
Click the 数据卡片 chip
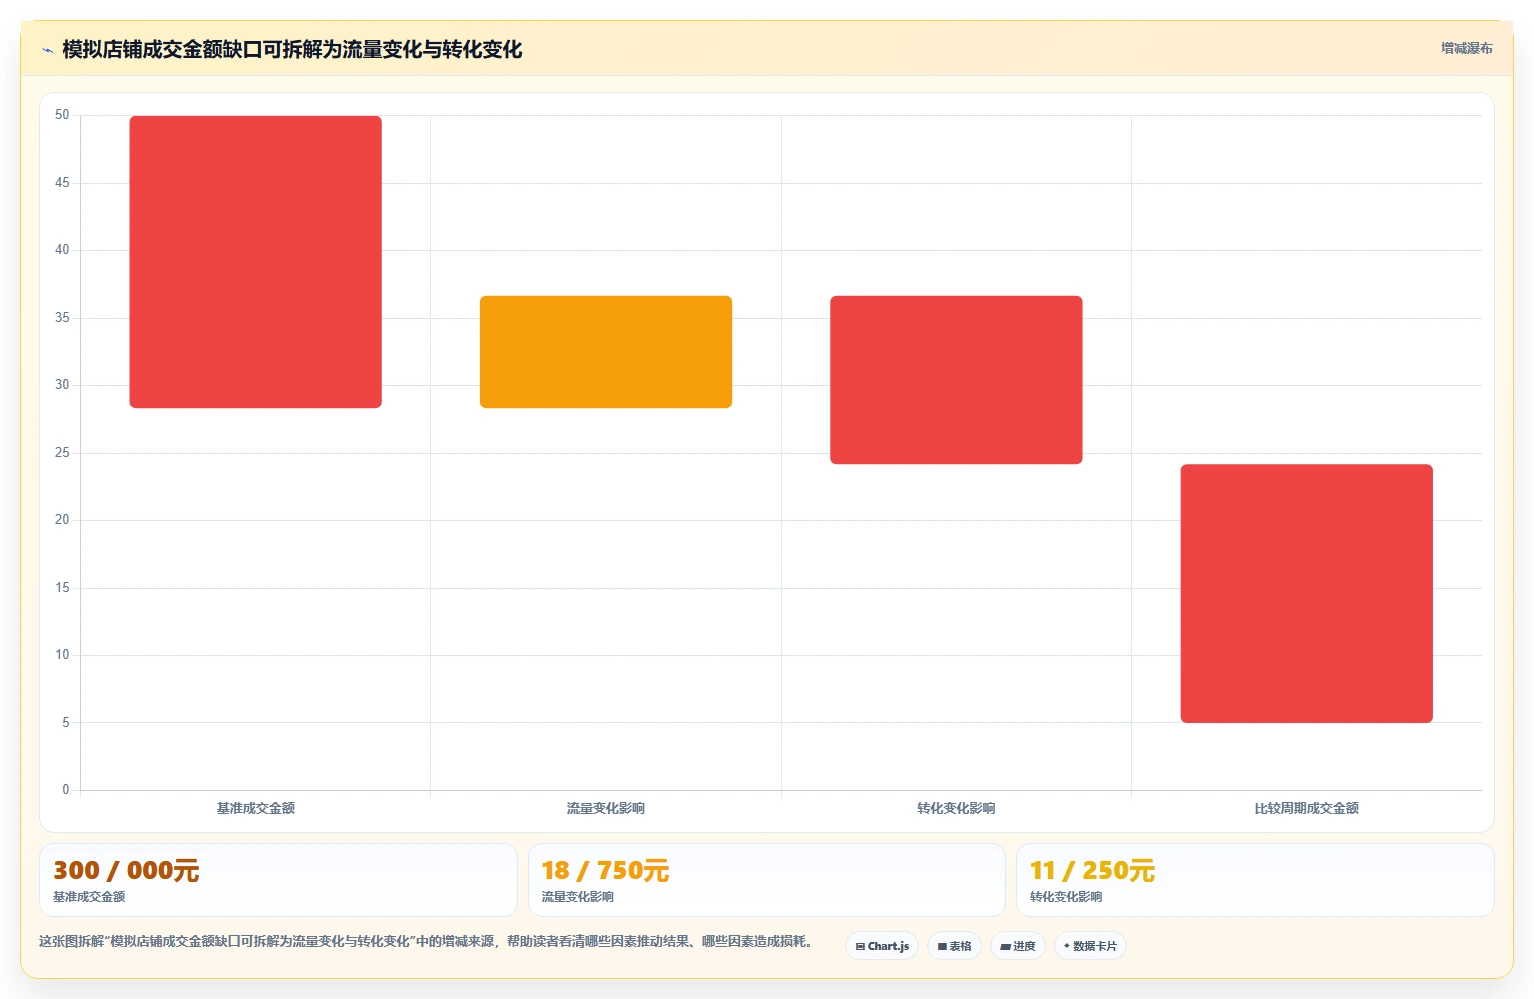click(x=1090, y=946)
